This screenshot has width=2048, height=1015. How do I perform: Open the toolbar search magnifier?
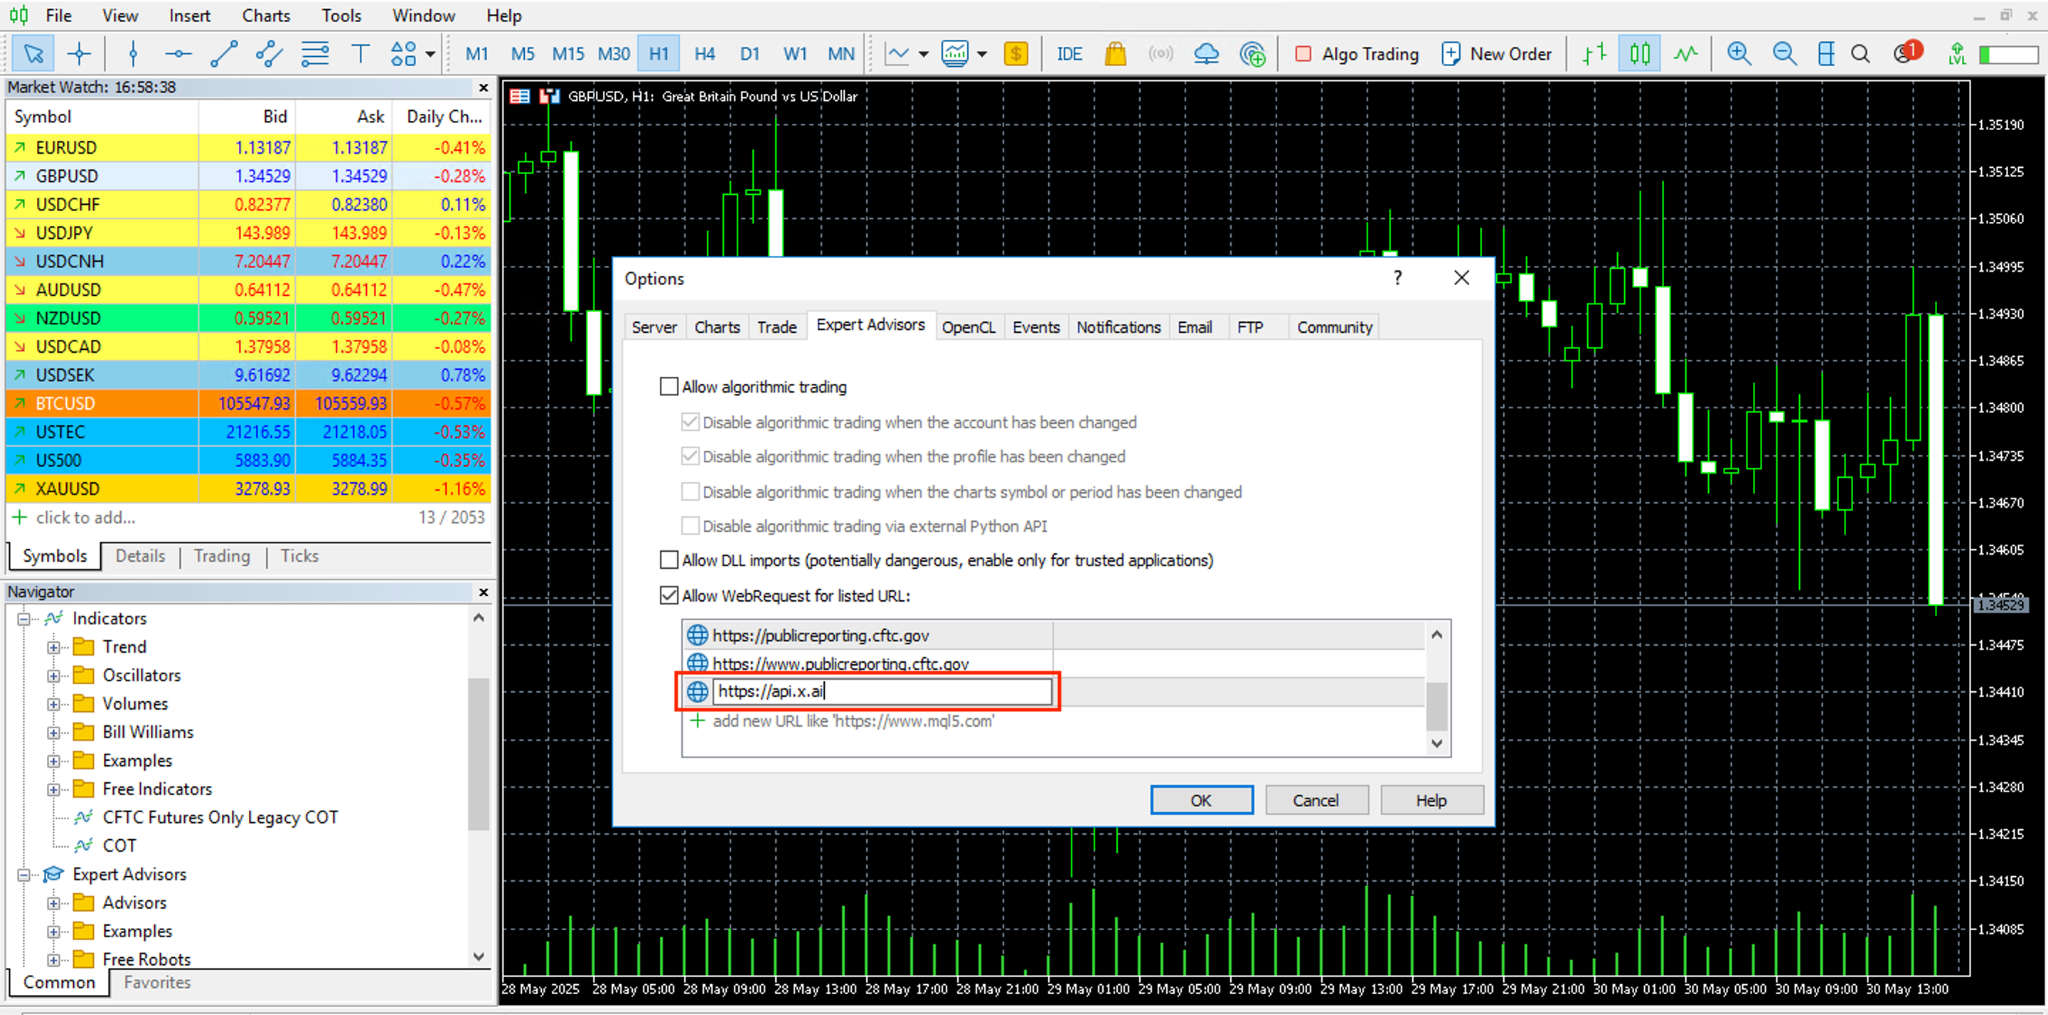click(1860, 54)
